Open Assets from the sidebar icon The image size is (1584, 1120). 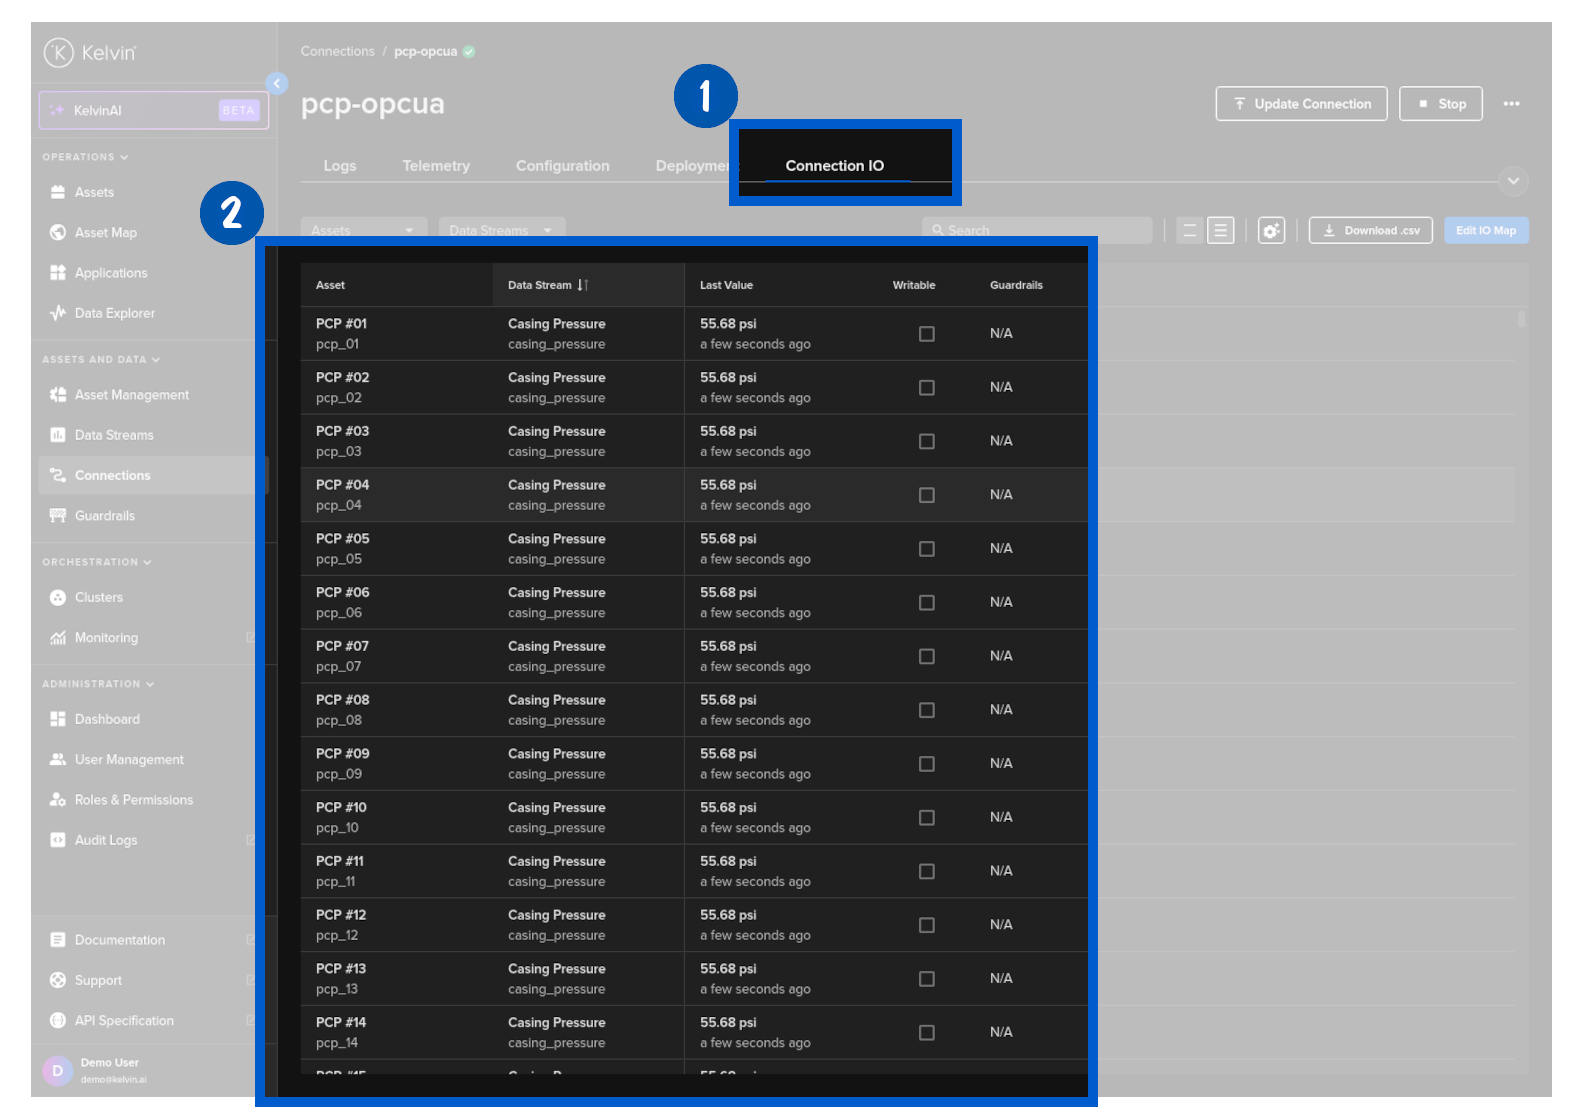[58, 192]
